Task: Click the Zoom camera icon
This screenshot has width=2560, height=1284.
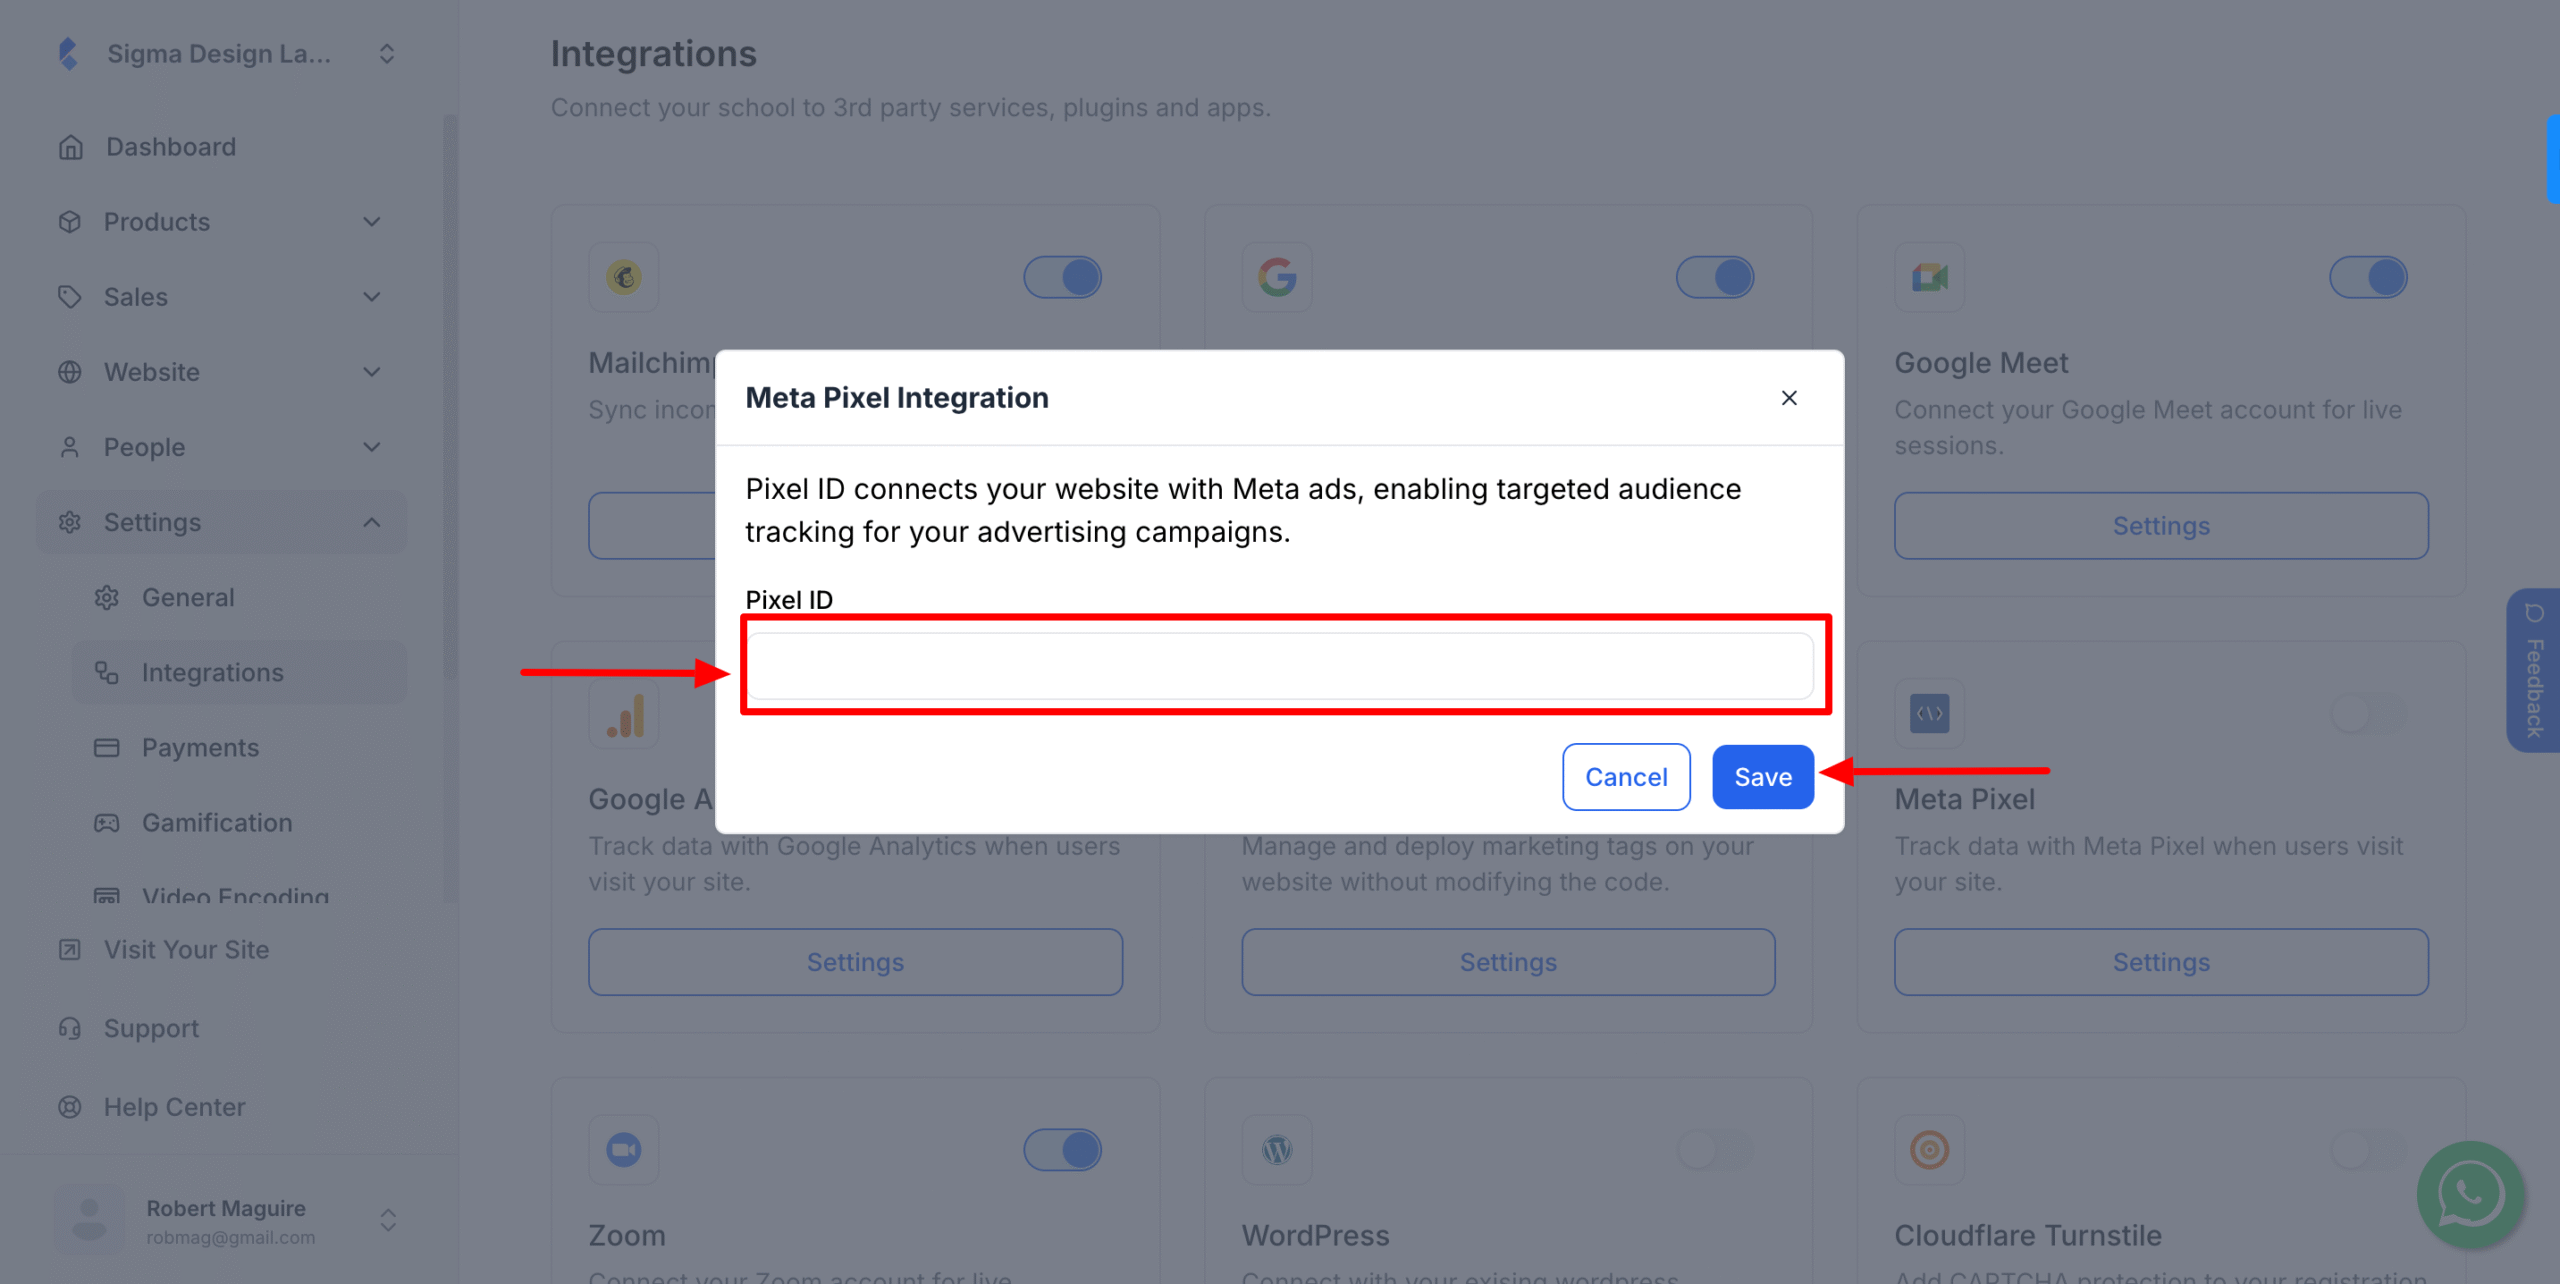Action: (x=623, y=1149)
